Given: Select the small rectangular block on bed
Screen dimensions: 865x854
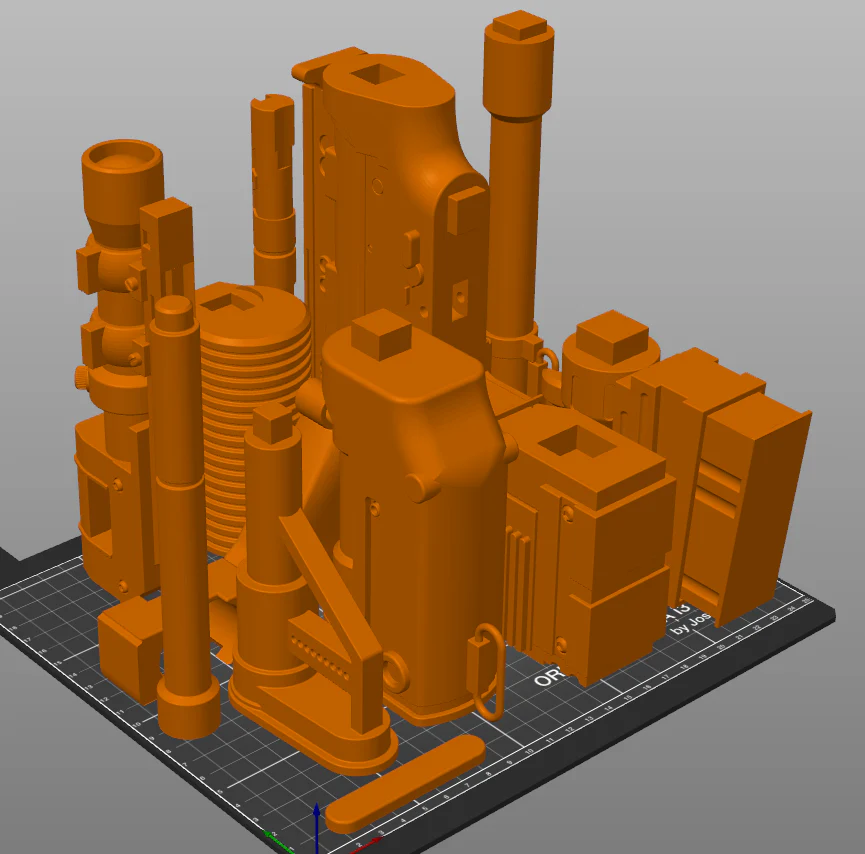Looking at the screenshot, I should coord(130,648).
